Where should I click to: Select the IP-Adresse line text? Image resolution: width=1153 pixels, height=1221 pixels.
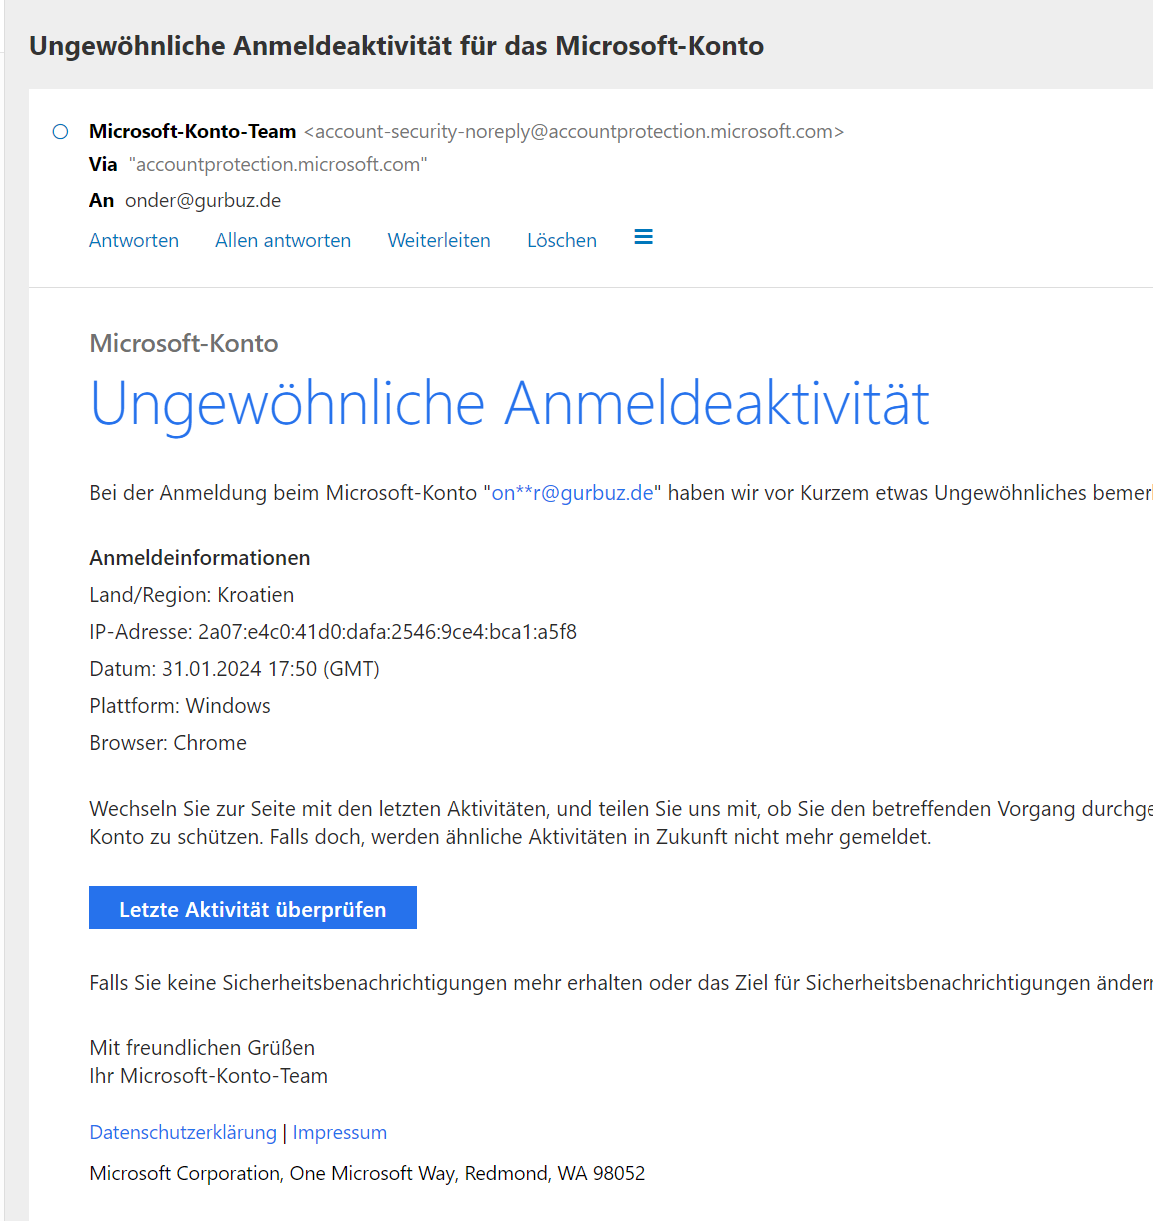[333, 632]
